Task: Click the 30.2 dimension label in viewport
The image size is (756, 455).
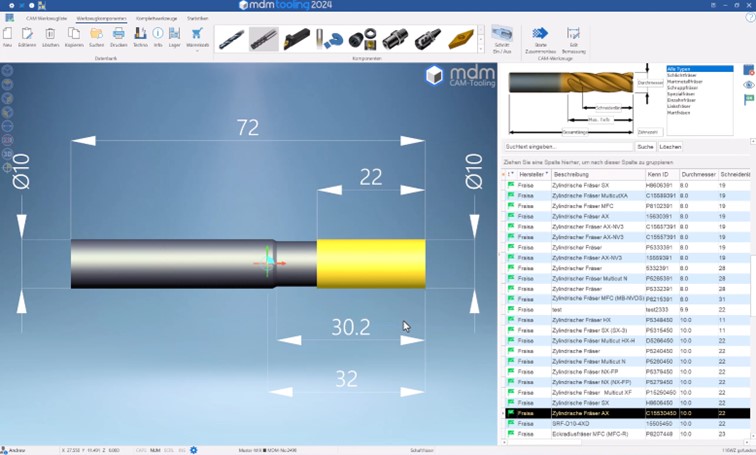Action: click(351, 327)
